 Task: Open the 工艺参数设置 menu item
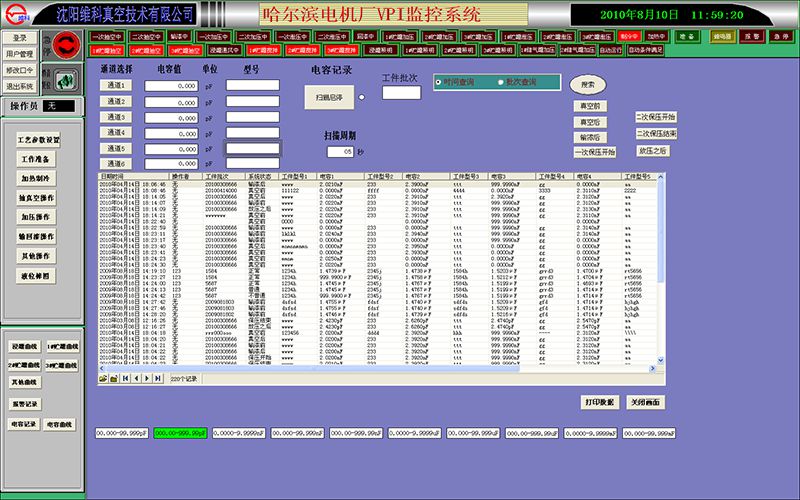click(41, 140)
